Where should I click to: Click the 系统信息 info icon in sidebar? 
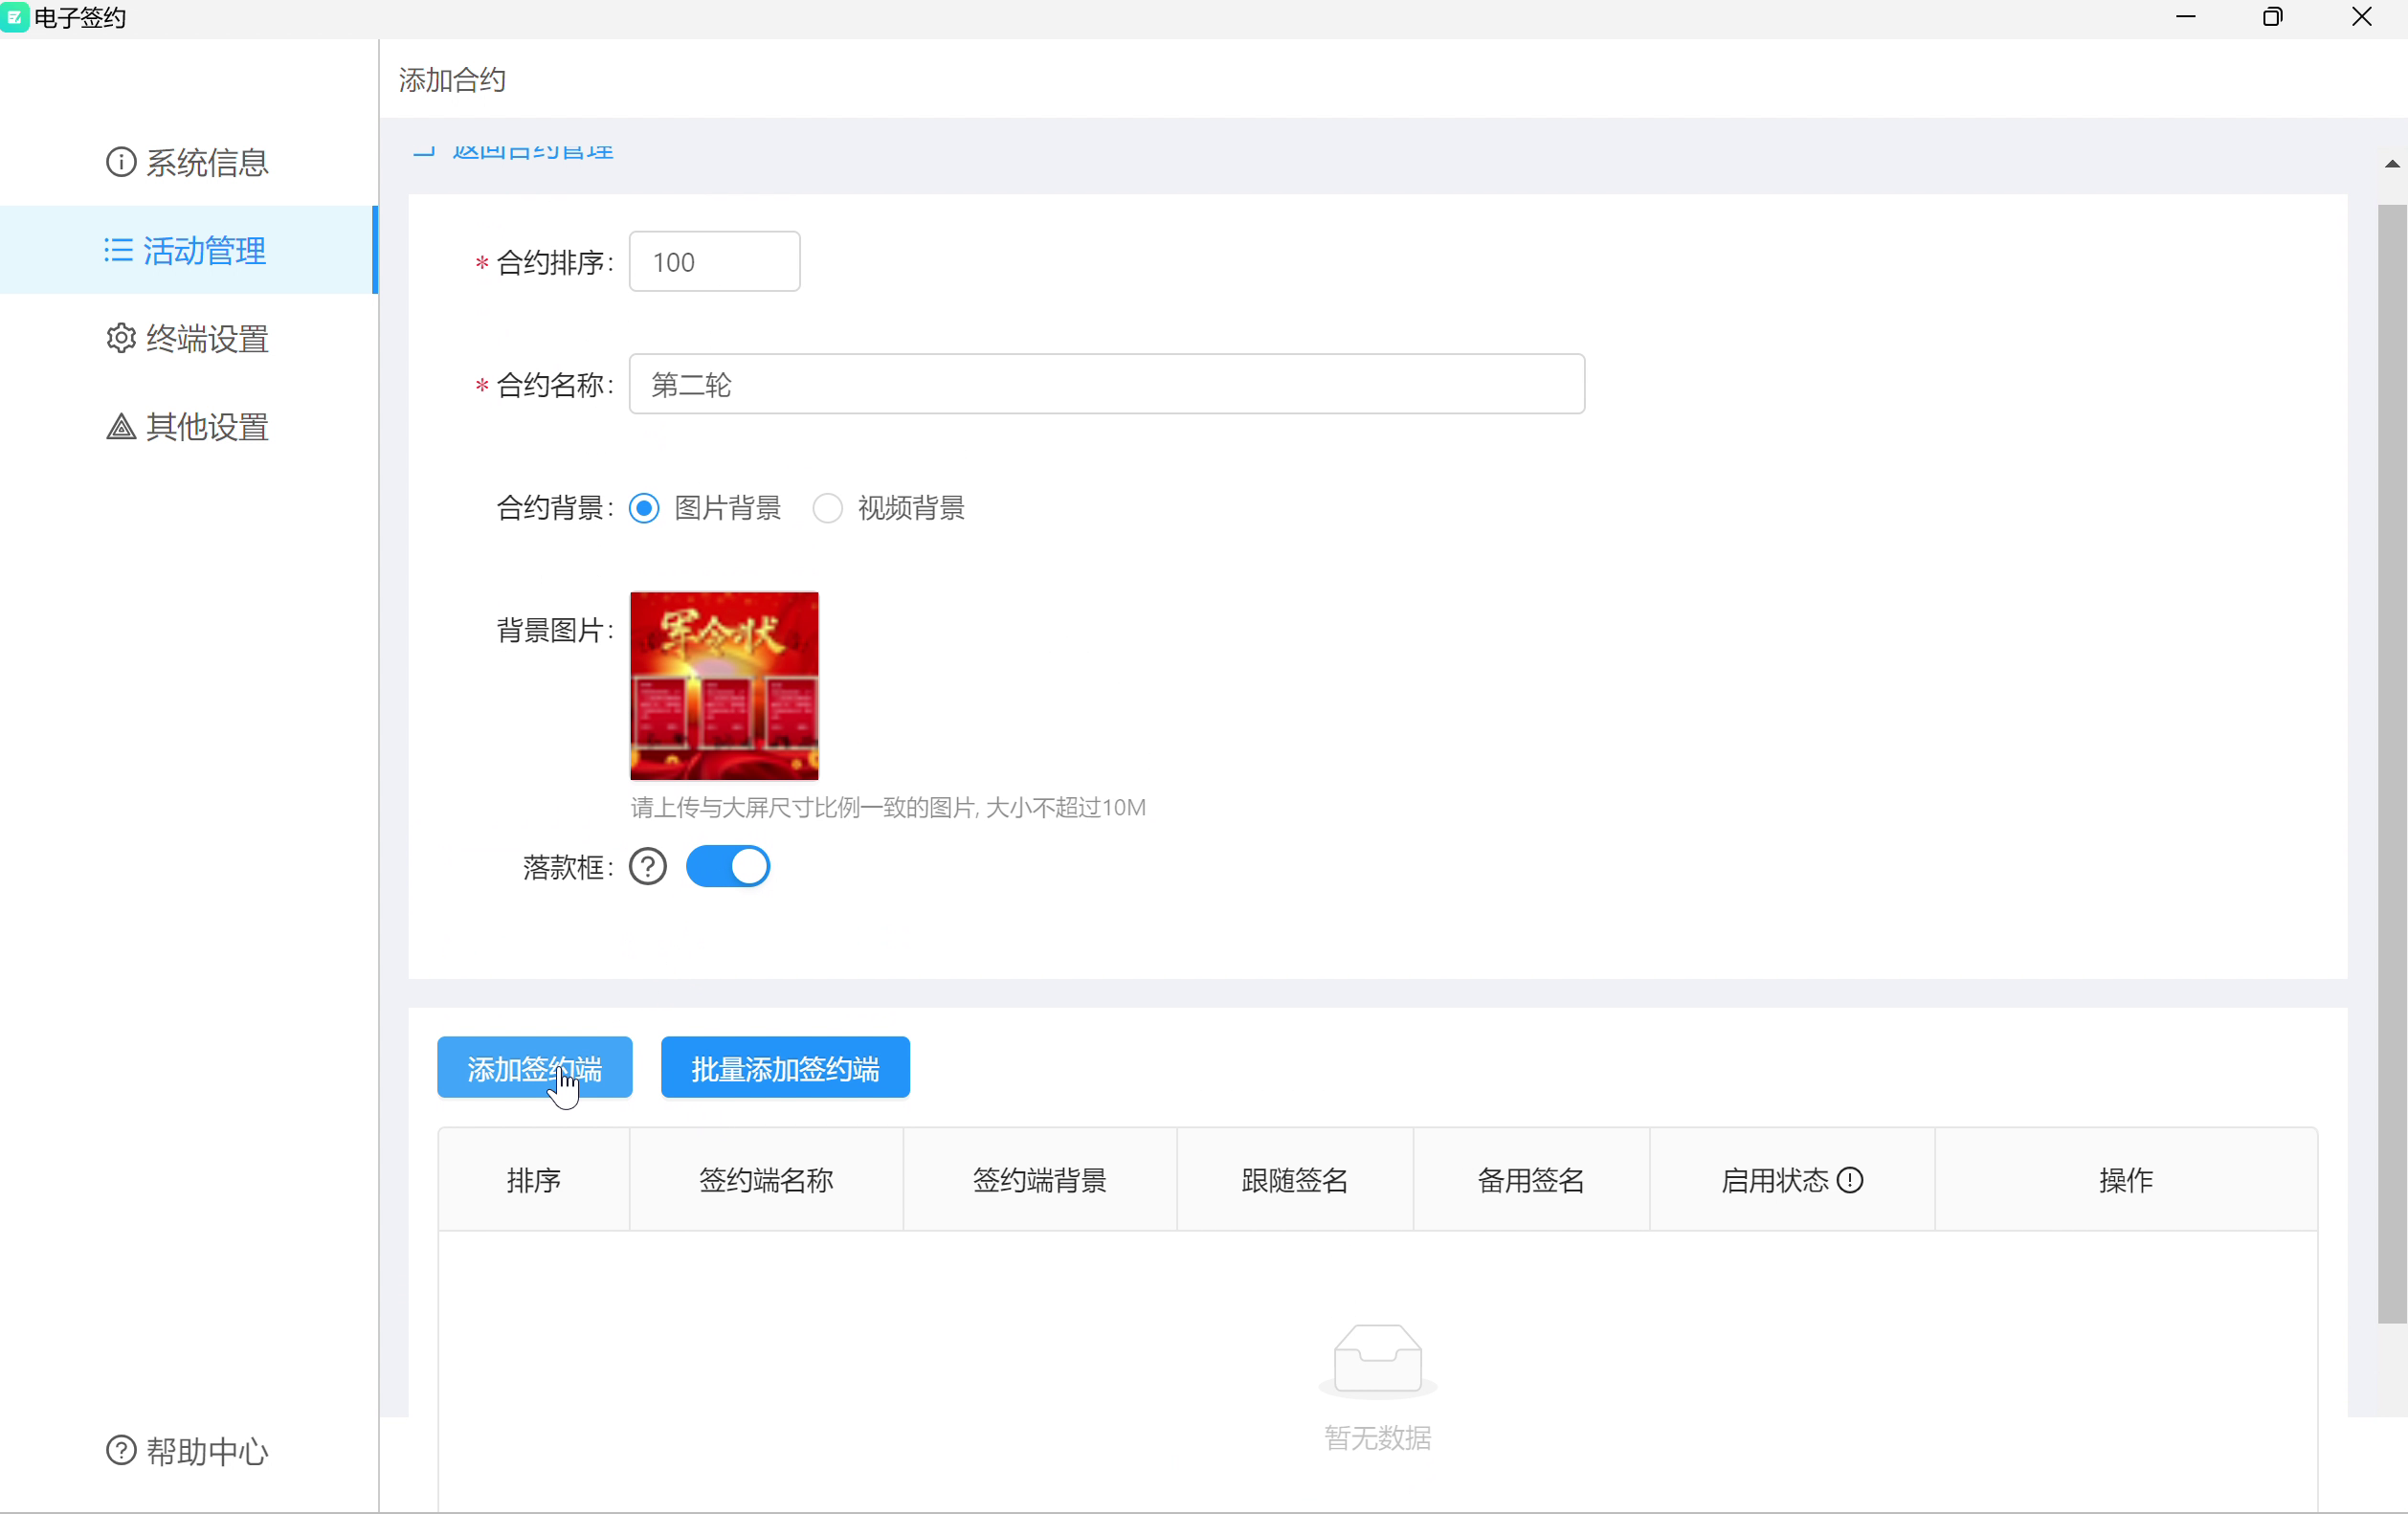pyautogui.click(x=121, y=162)
